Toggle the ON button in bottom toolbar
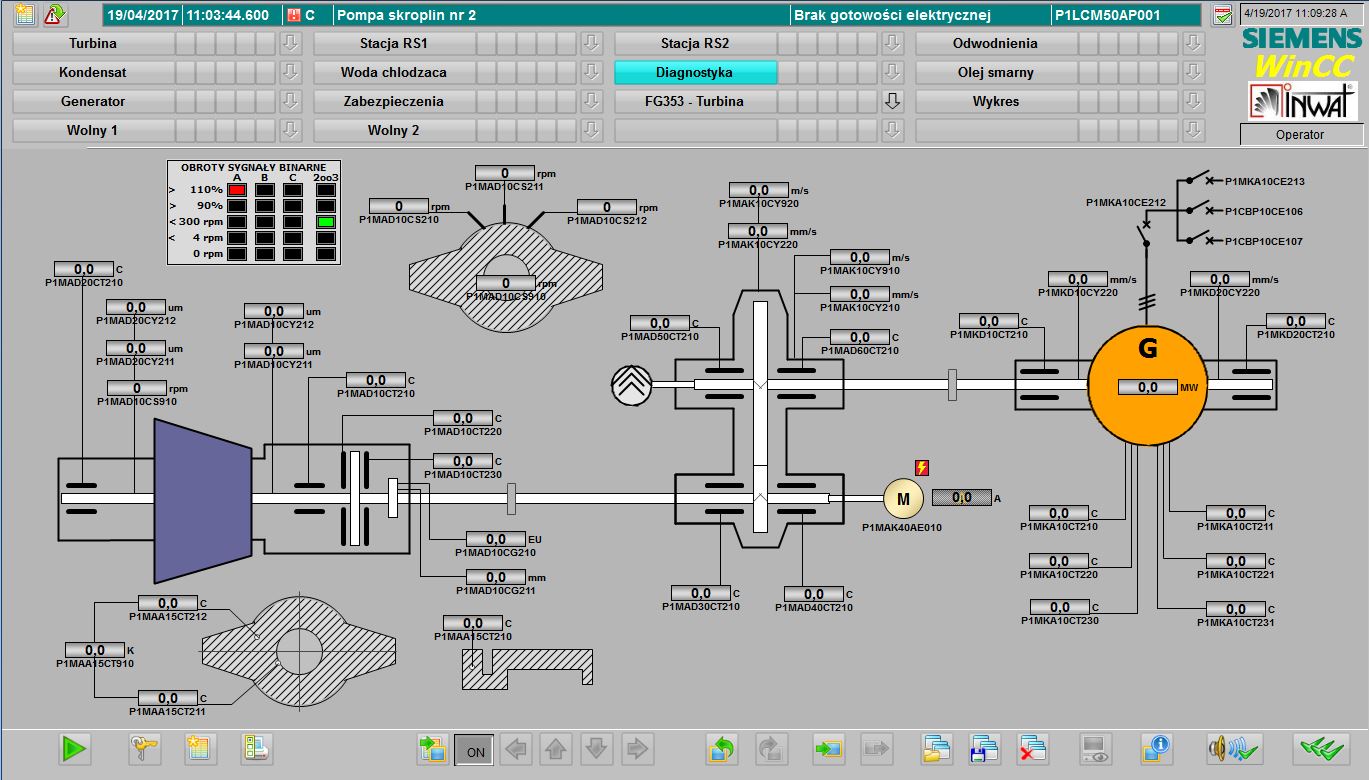 coord(474,749)
